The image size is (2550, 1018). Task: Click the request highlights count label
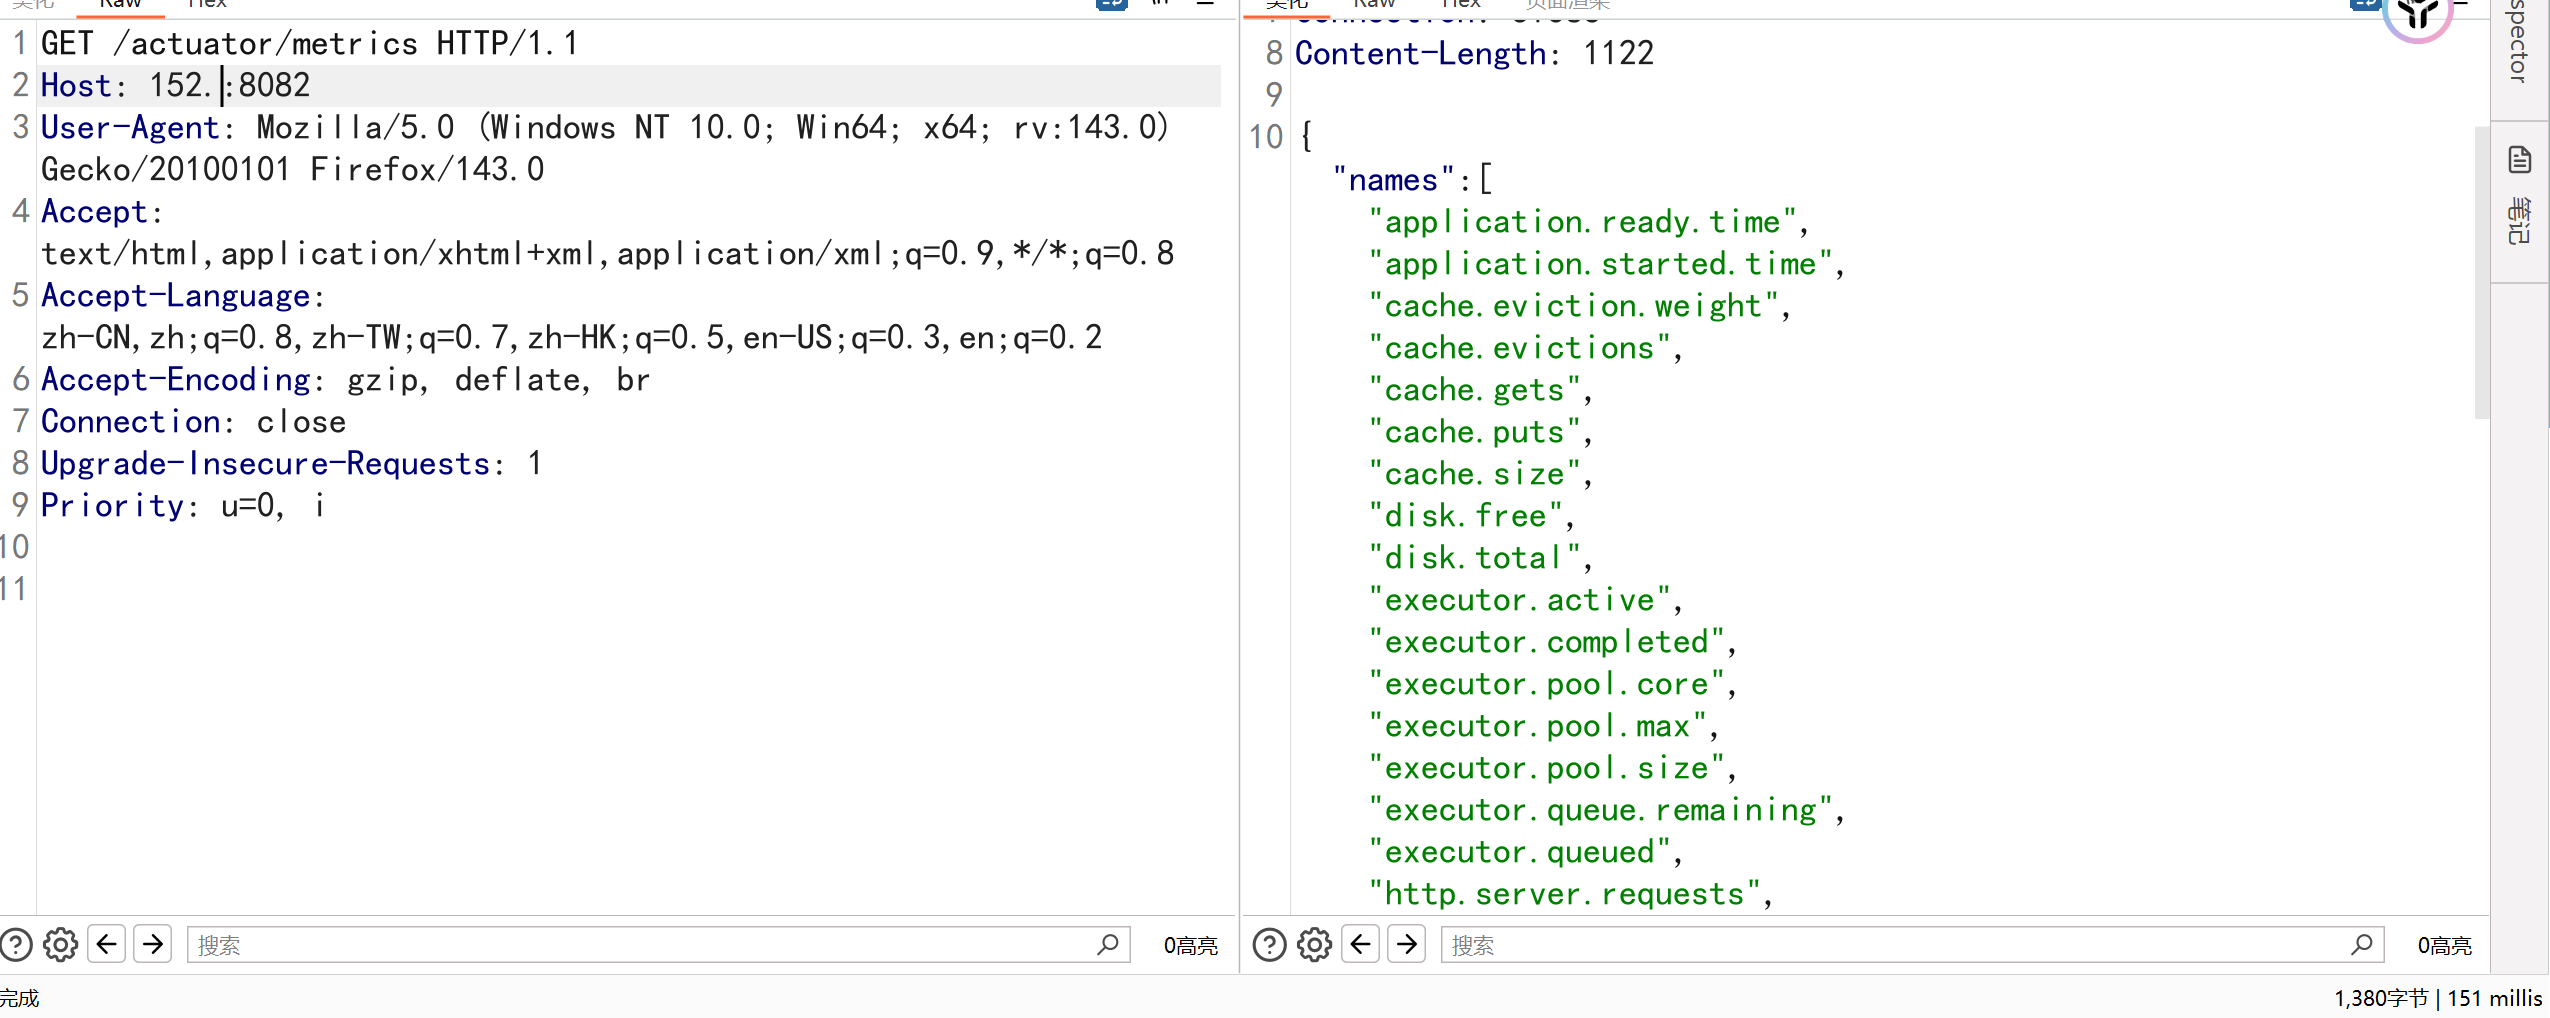1190,946
